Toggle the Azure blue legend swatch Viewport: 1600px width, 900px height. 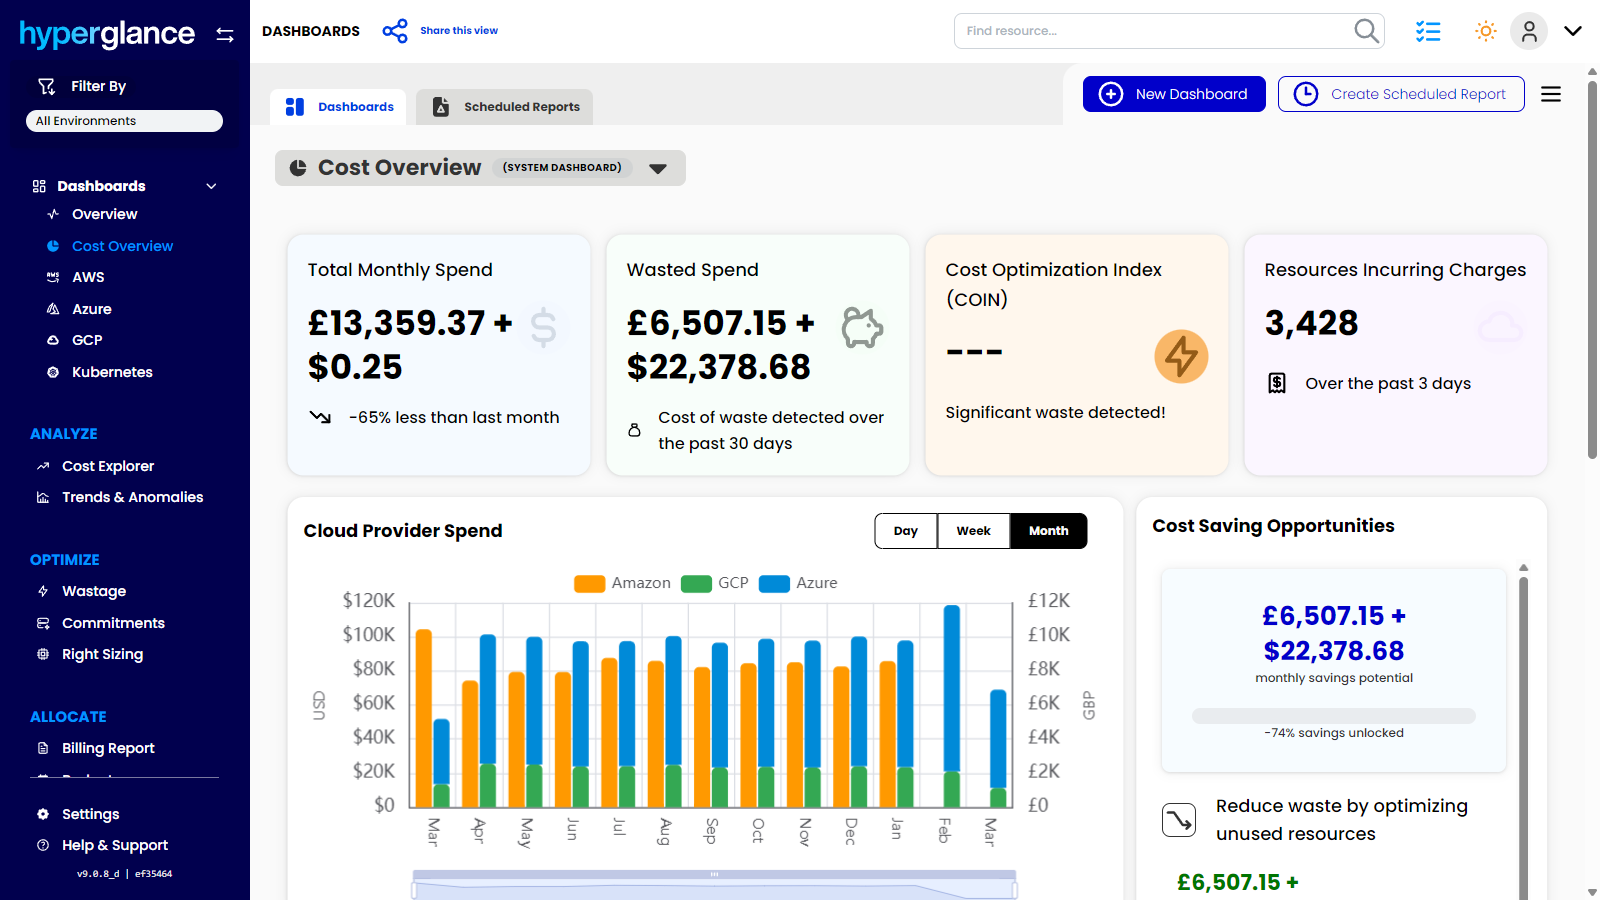[x=774, y=584]
